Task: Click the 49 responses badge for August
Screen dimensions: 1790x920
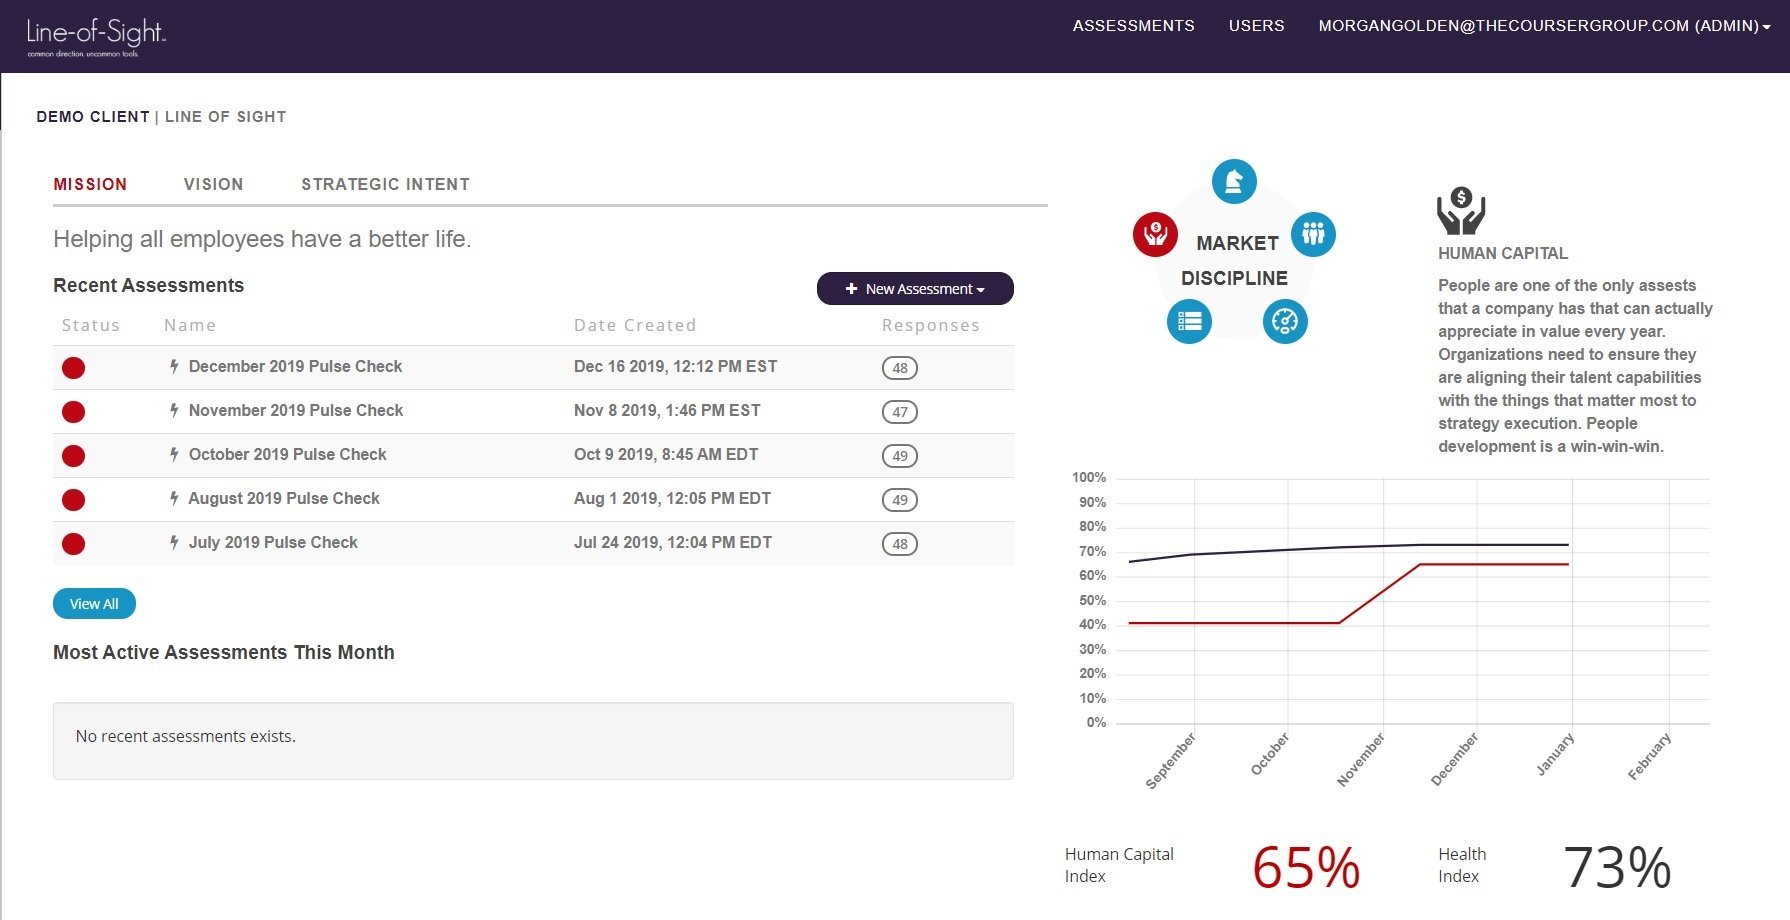Action: 900,500
